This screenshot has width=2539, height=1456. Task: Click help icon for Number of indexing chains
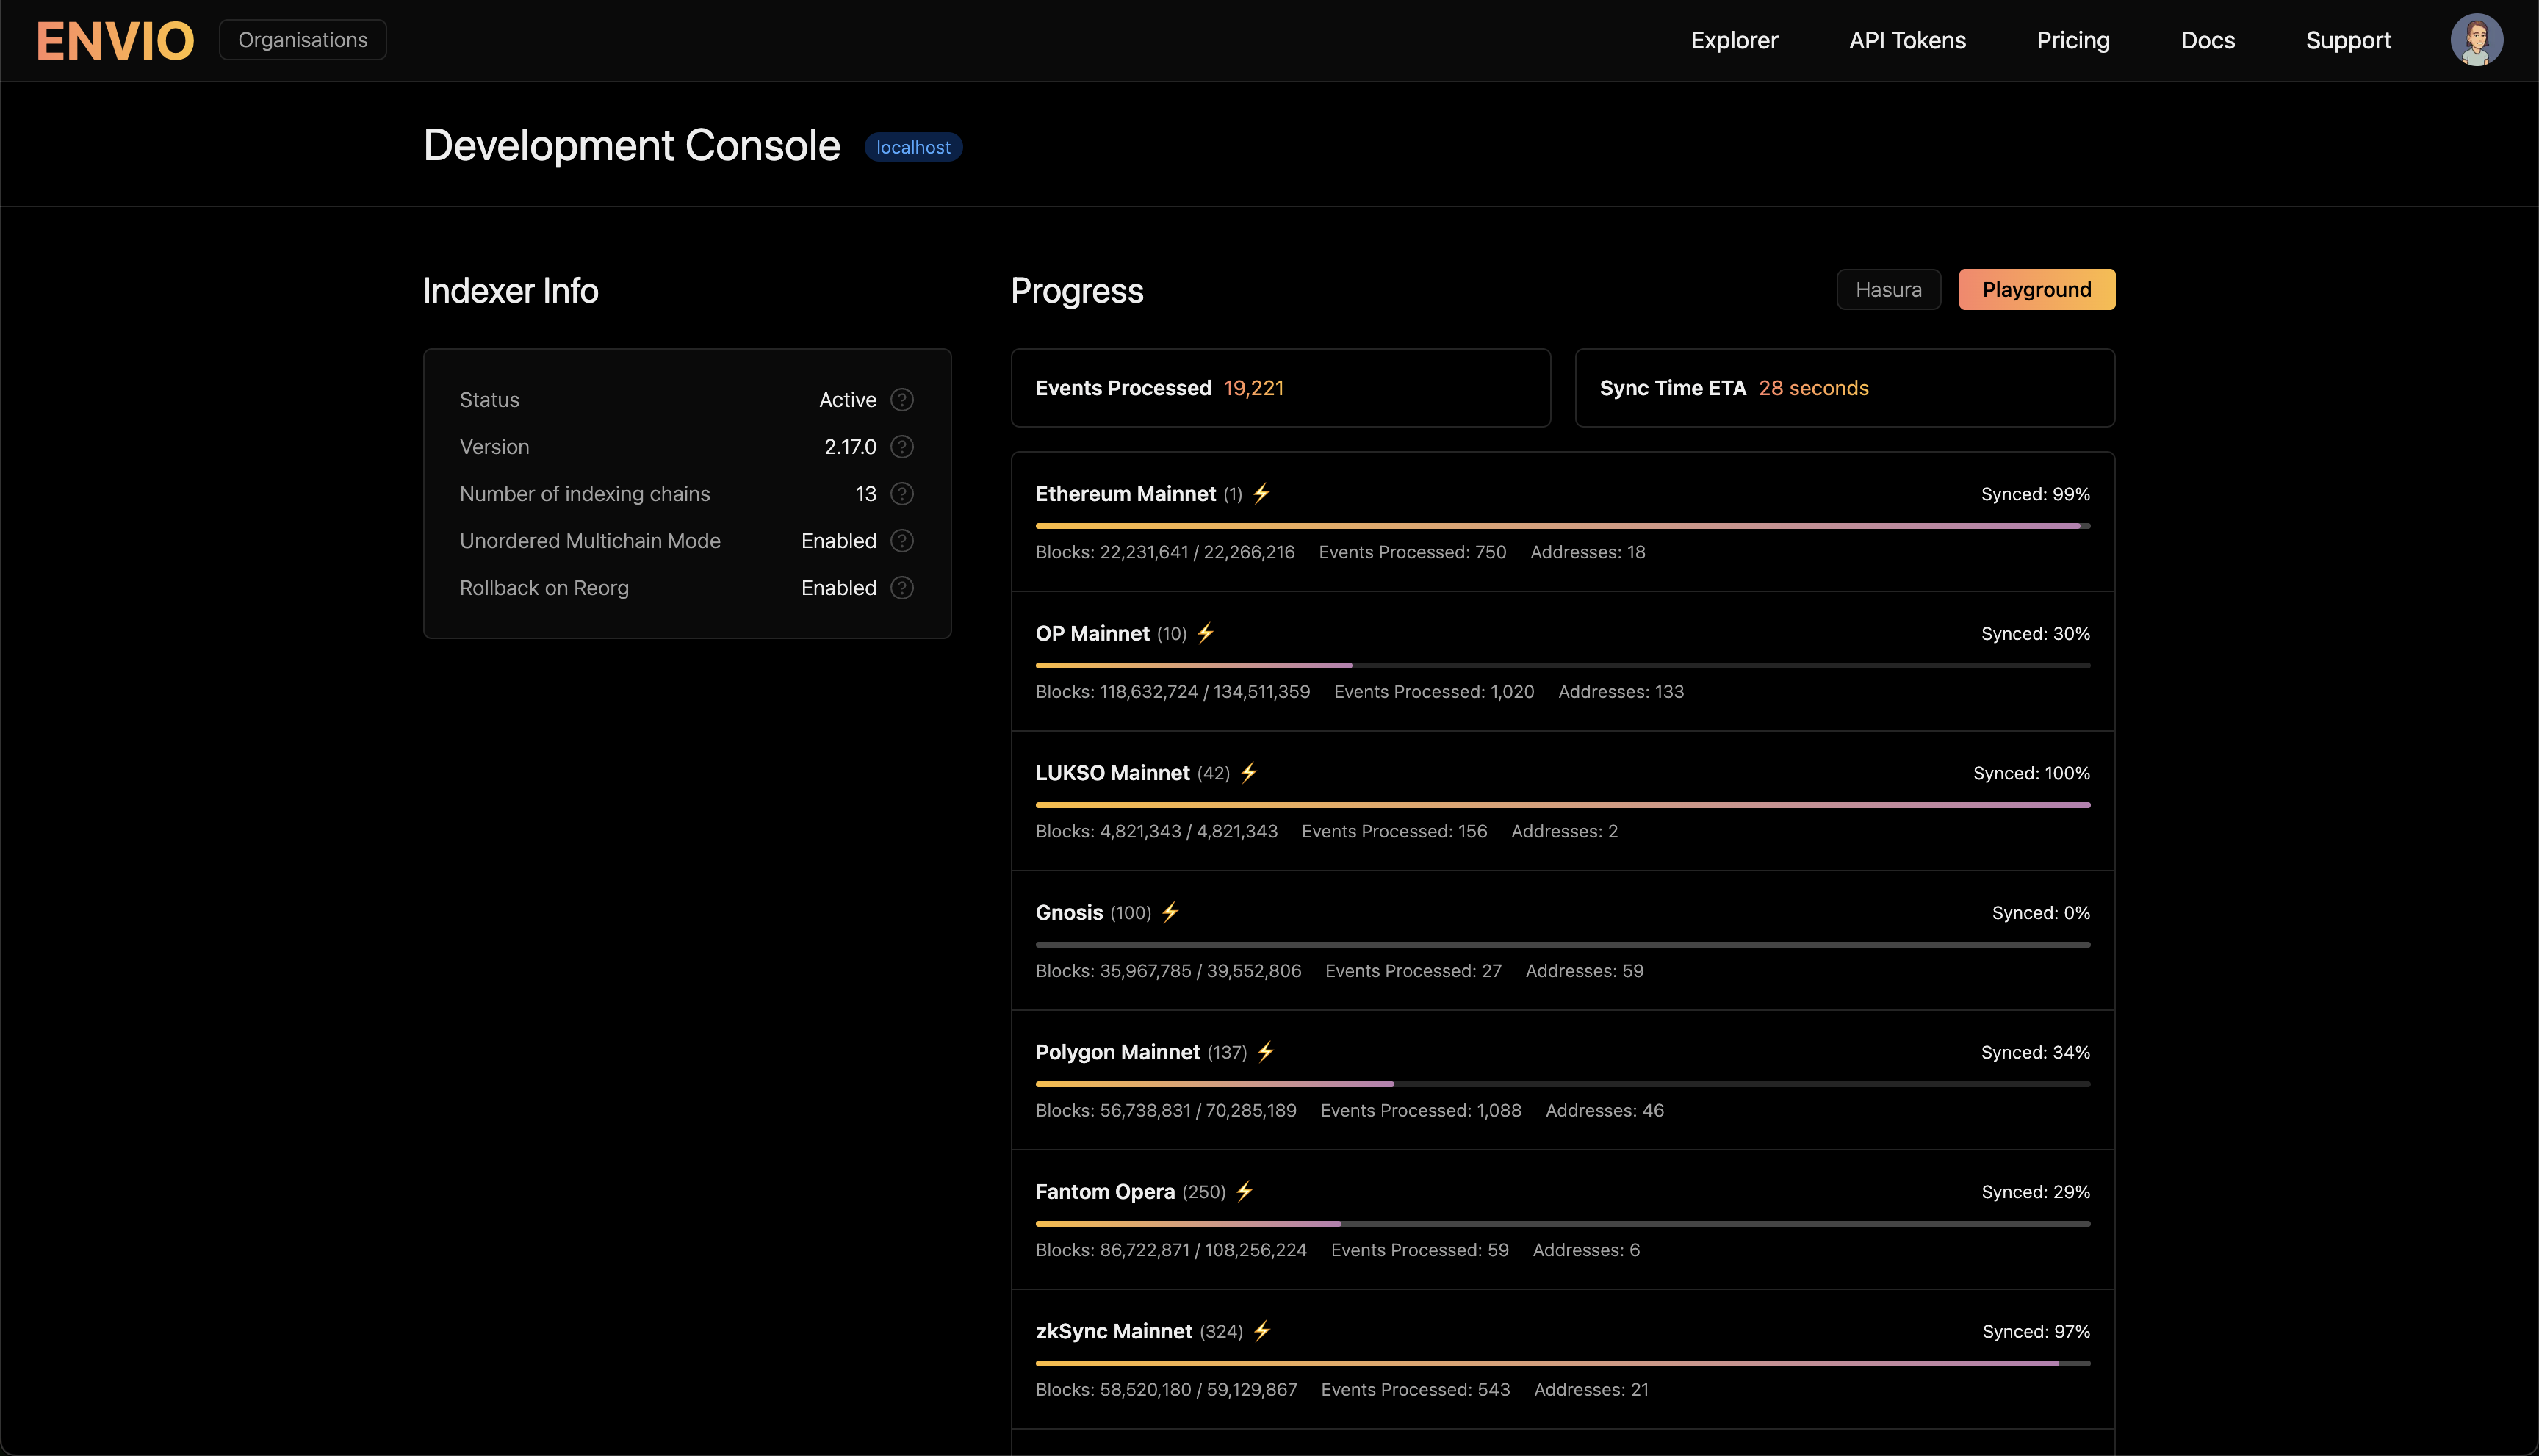click(901, 494)
